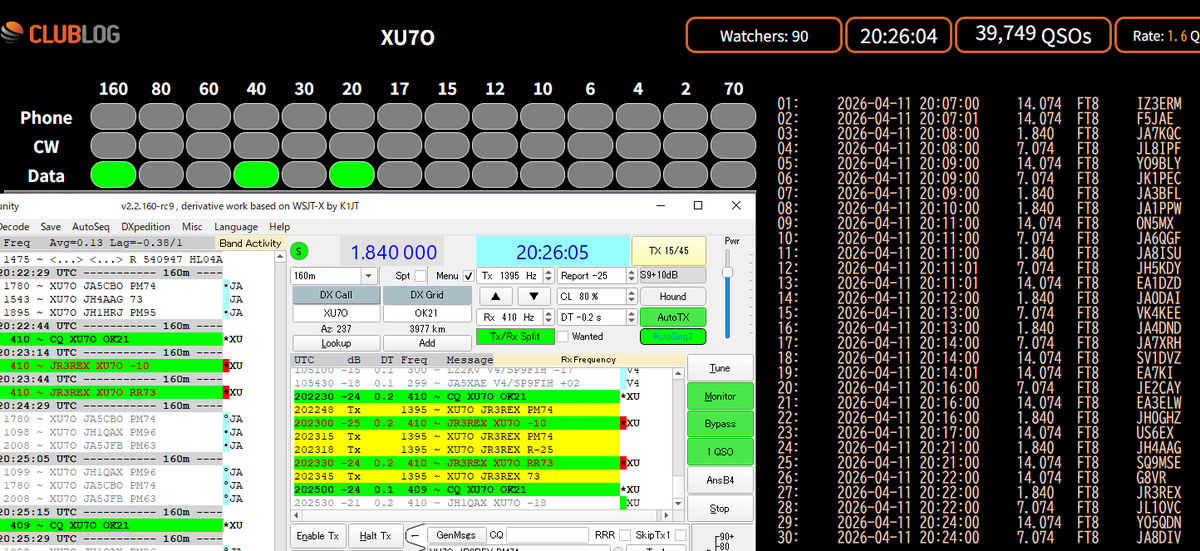Click the grey CW 10 band indicator
Viewport: 1200px width, 551px height.
[x=542, y=146]
